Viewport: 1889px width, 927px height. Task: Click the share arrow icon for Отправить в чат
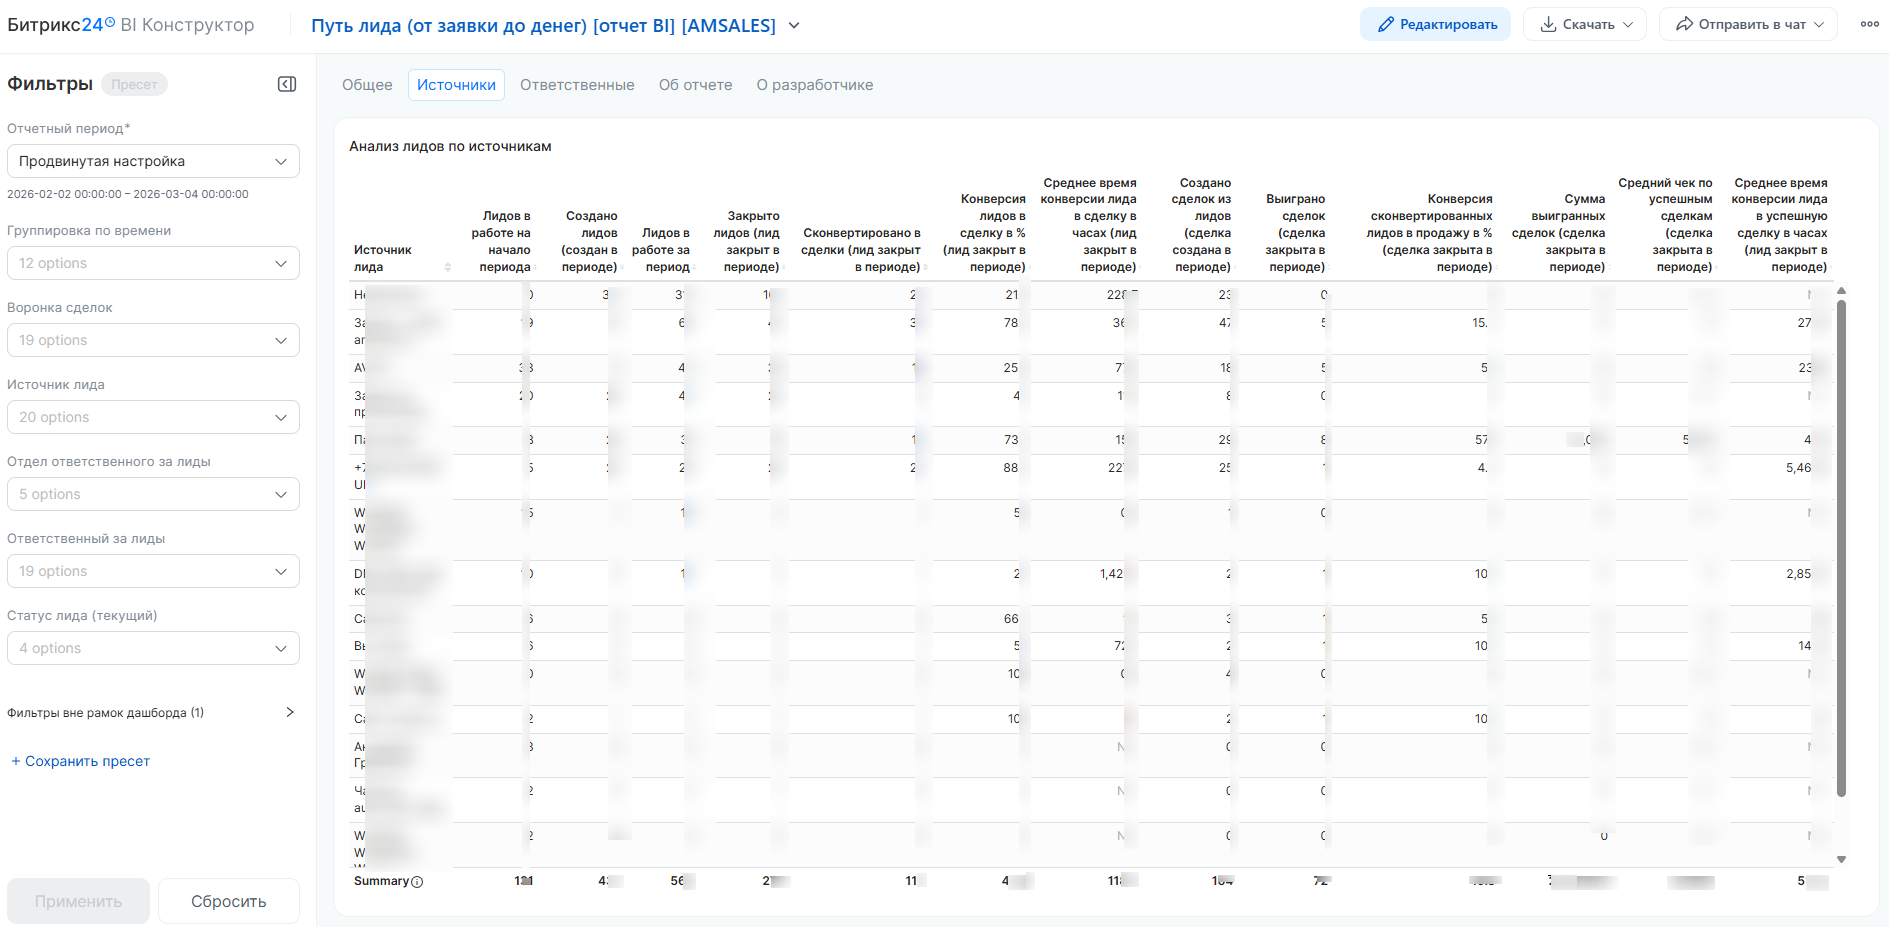pos(1685,24)
